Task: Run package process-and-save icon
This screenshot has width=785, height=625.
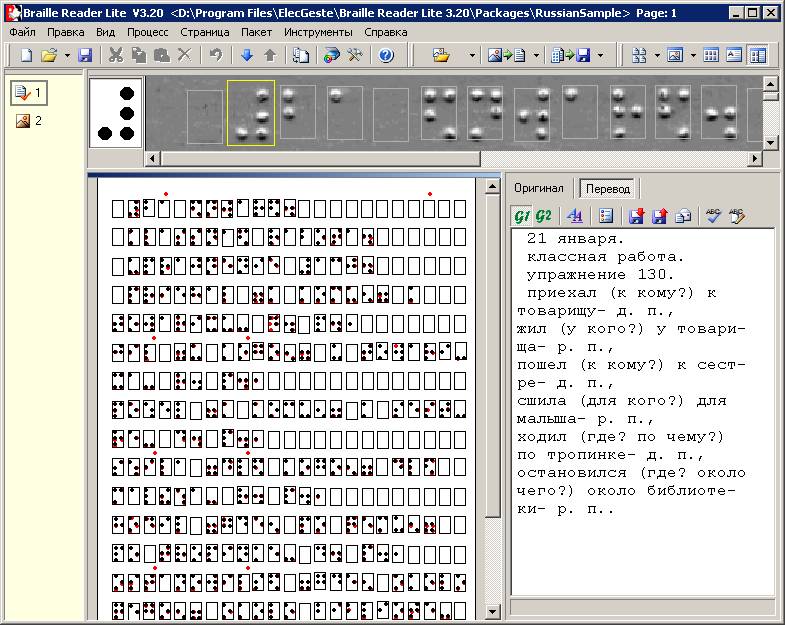Action: click(x=571, y=55)
